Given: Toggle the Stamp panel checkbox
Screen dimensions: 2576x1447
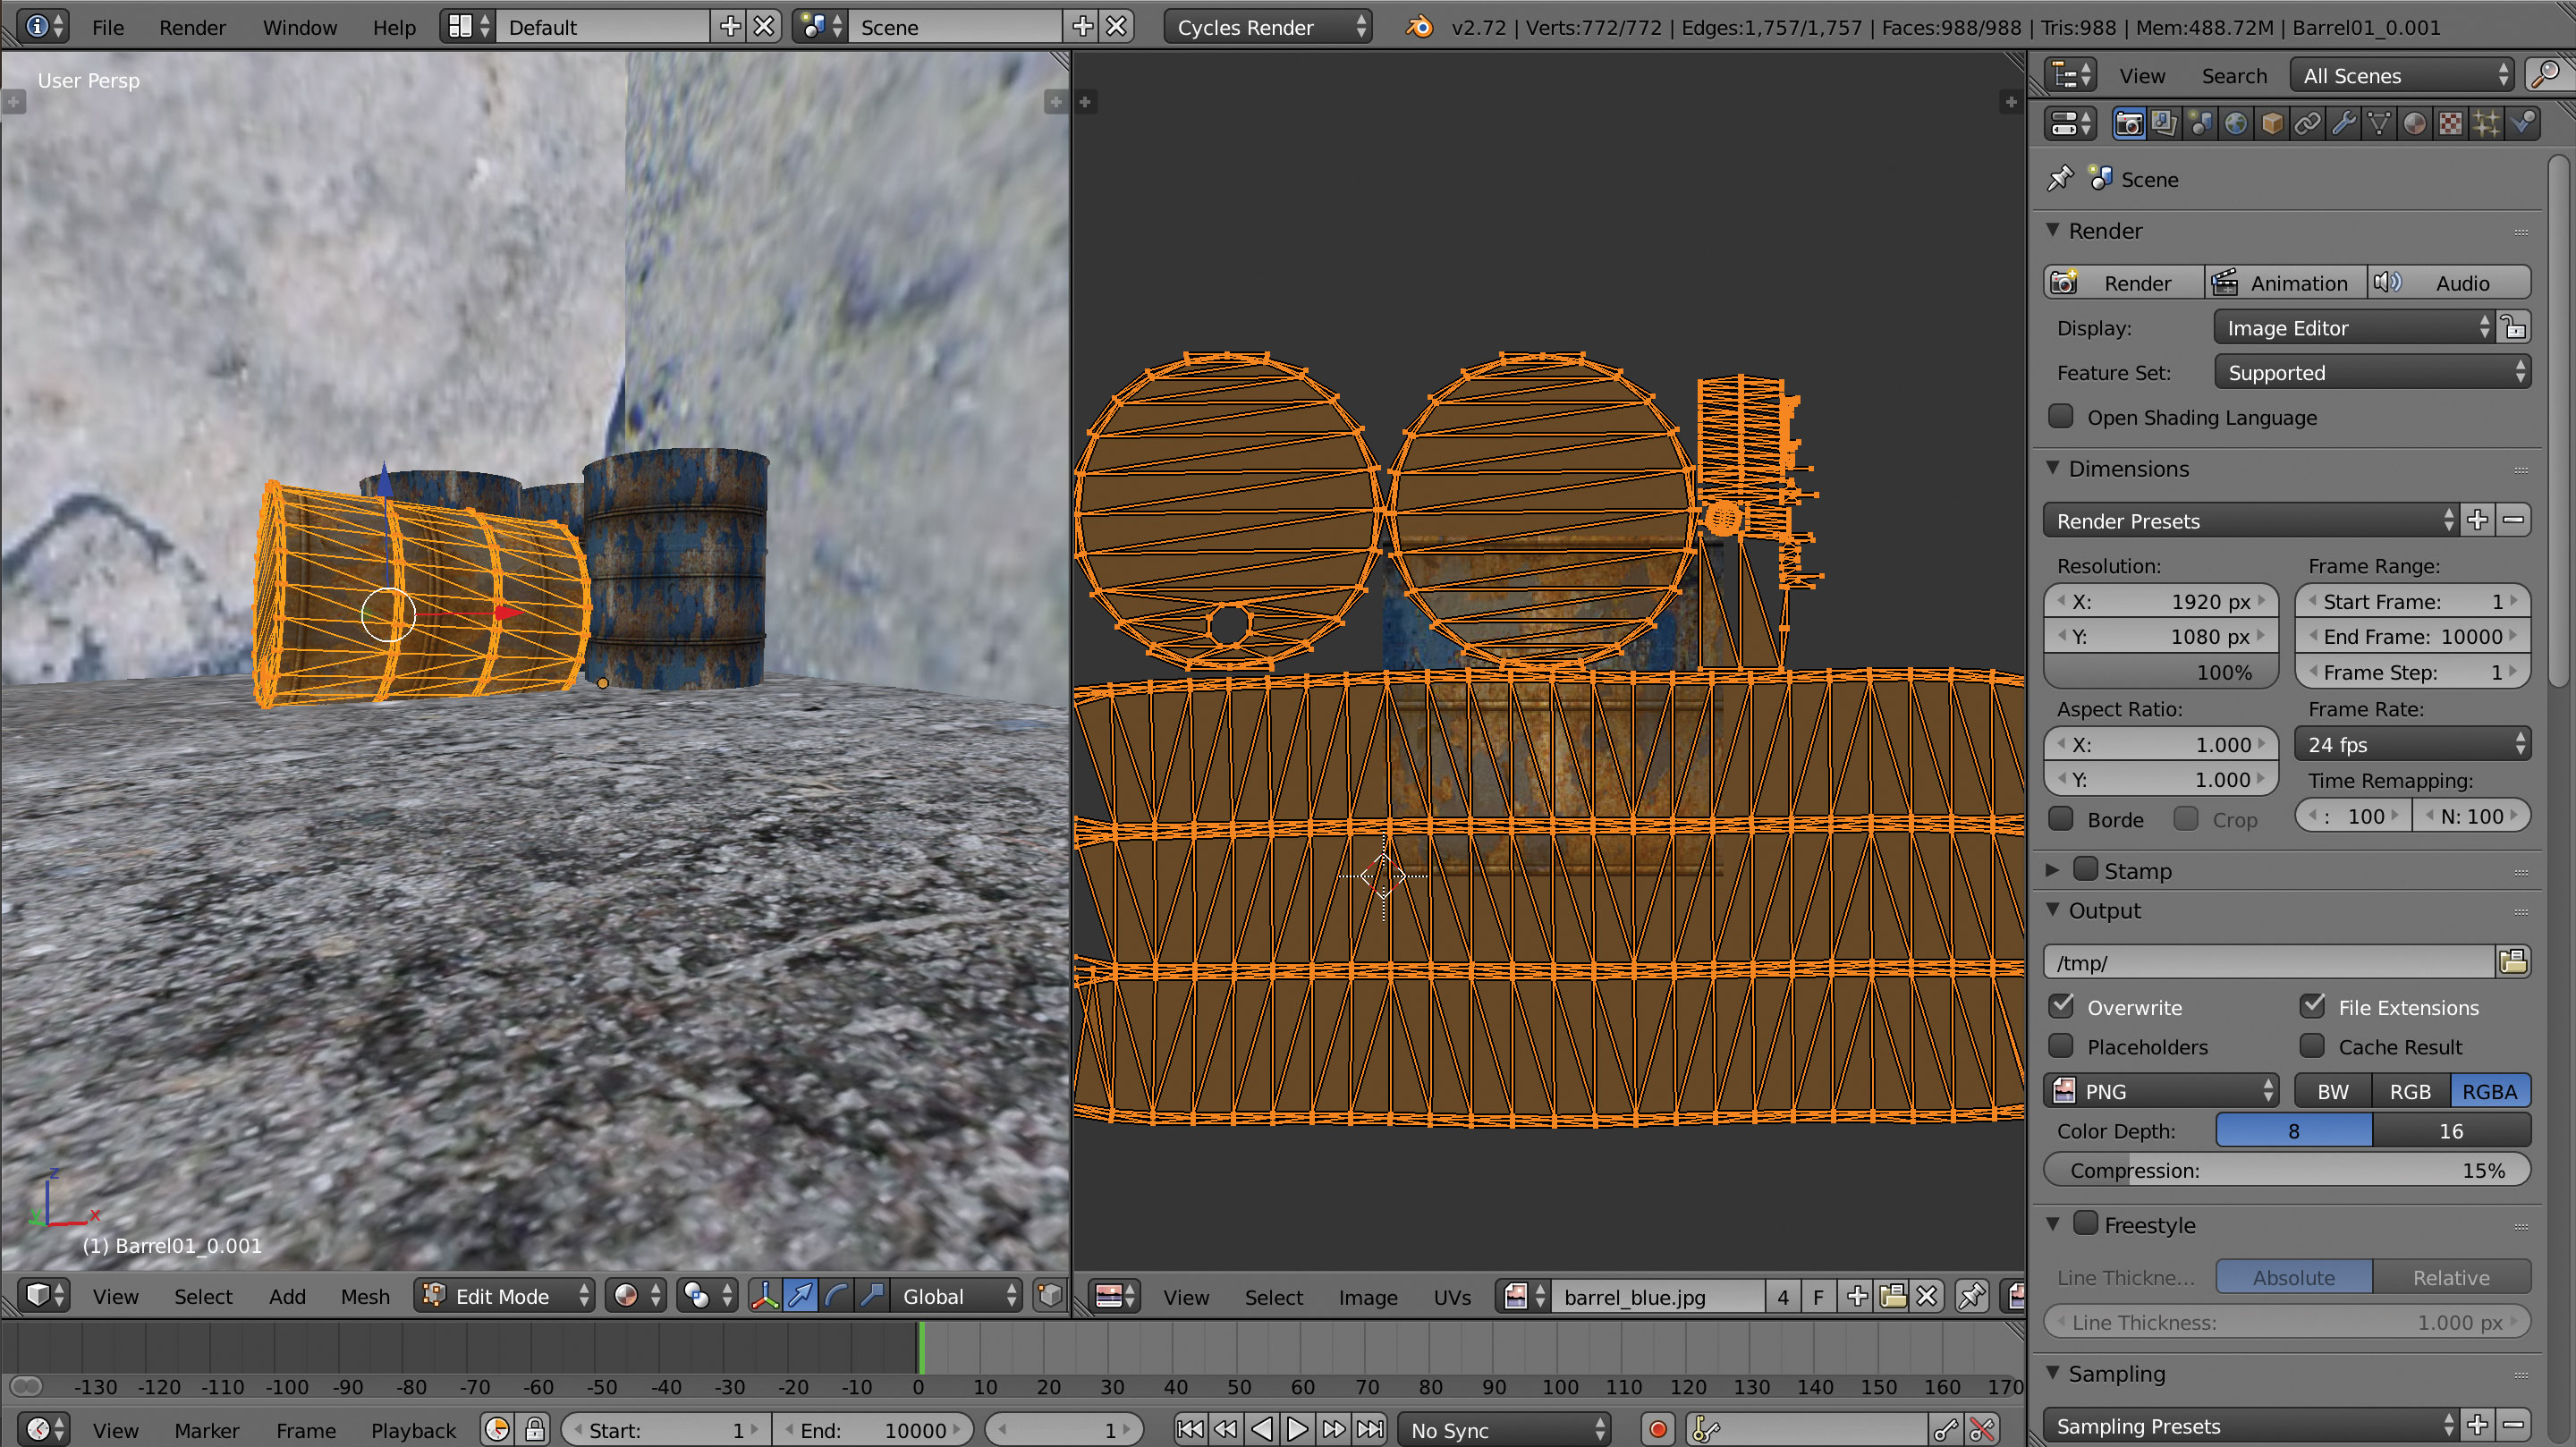Looking at the screenshot, I should click(x=2086, y=869).
